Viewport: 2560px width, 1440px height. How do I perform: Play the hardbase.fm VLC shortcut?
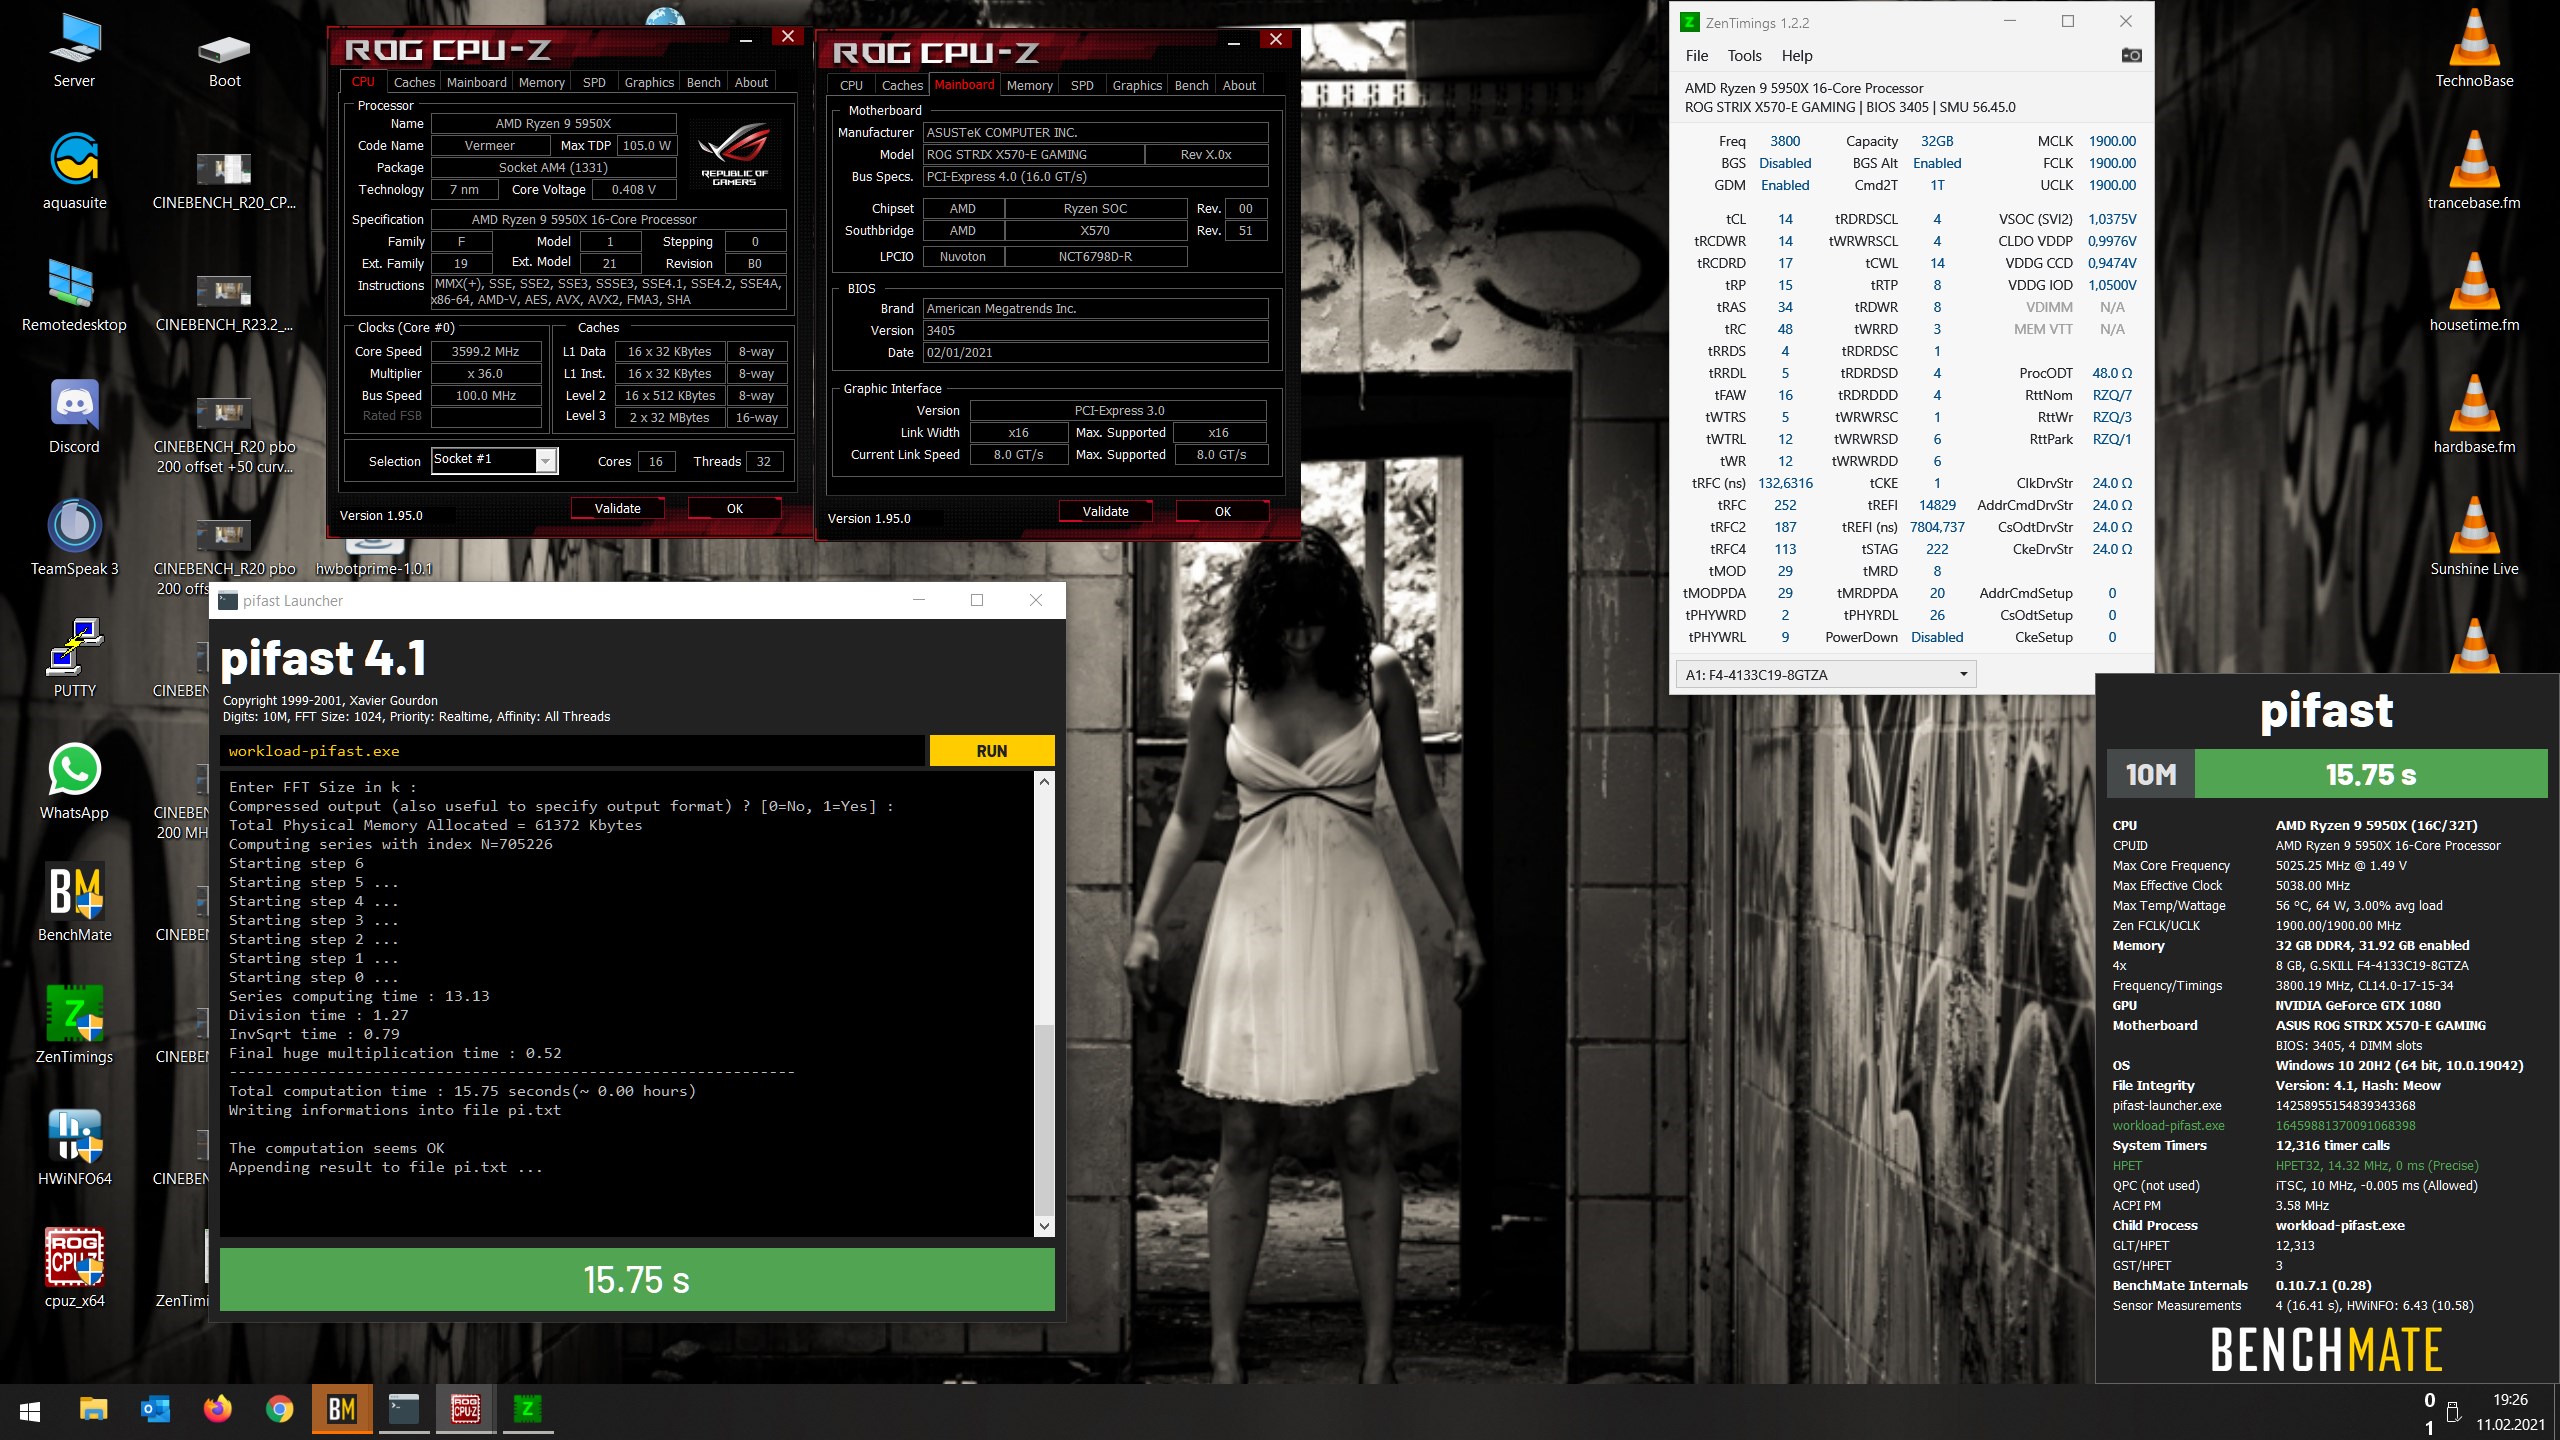tap(2474, 417)
